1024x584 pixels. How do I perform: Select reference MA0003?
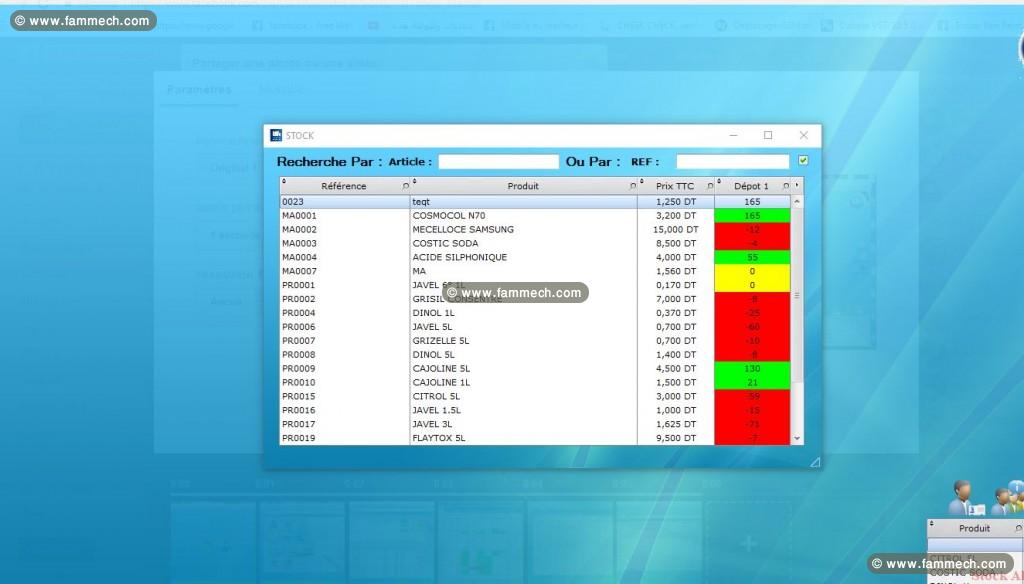tap(299, 243)
